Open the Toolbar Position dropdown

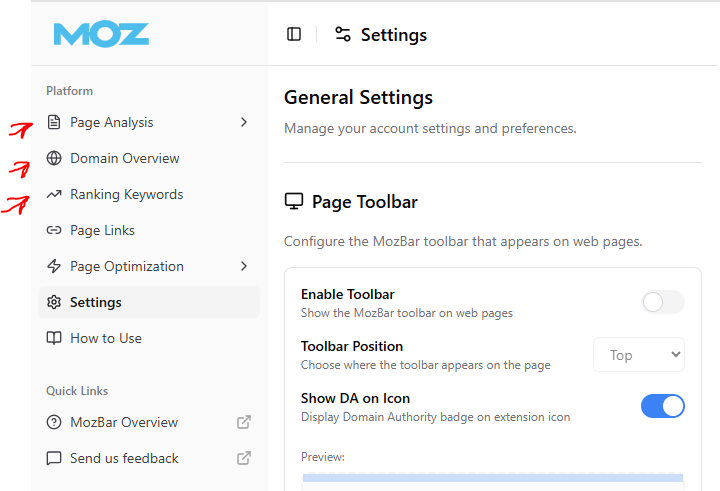[639, 355]
